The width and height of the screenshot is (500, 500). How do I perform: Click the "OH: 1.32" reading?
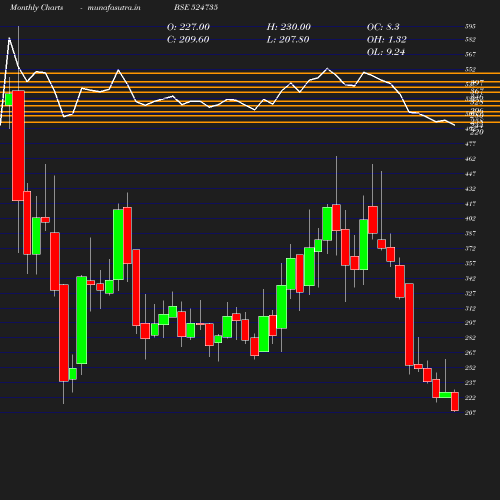click(387, 40)
